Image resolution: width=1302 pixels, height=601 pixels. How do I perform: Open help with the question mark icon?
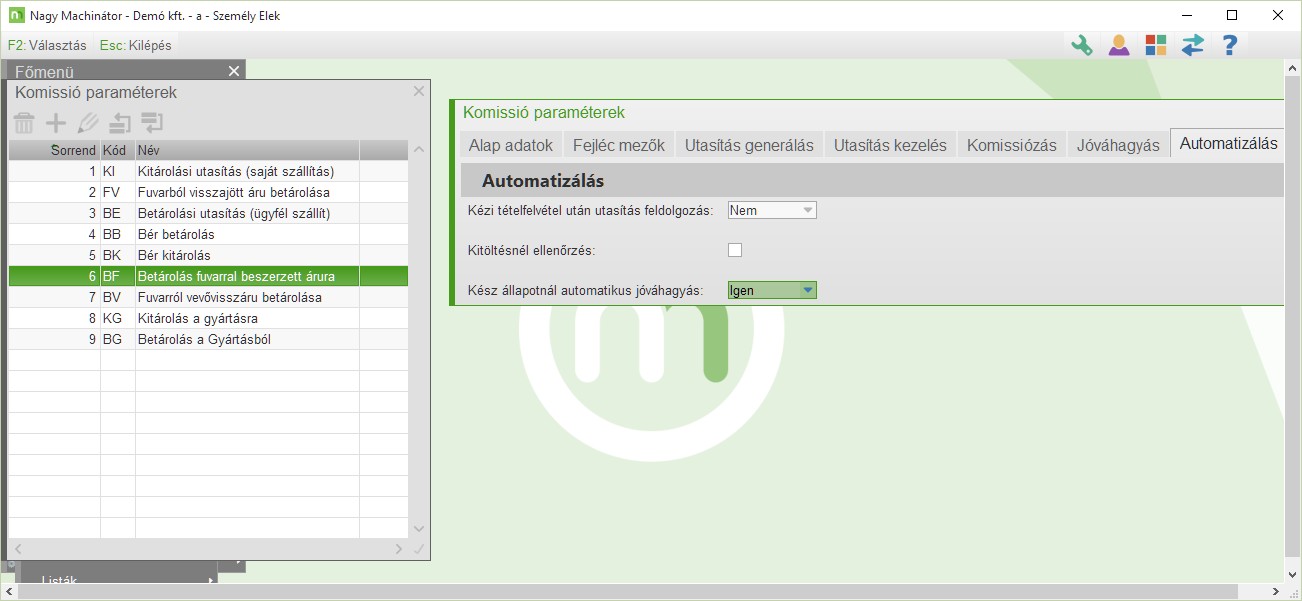(1230, 45)
